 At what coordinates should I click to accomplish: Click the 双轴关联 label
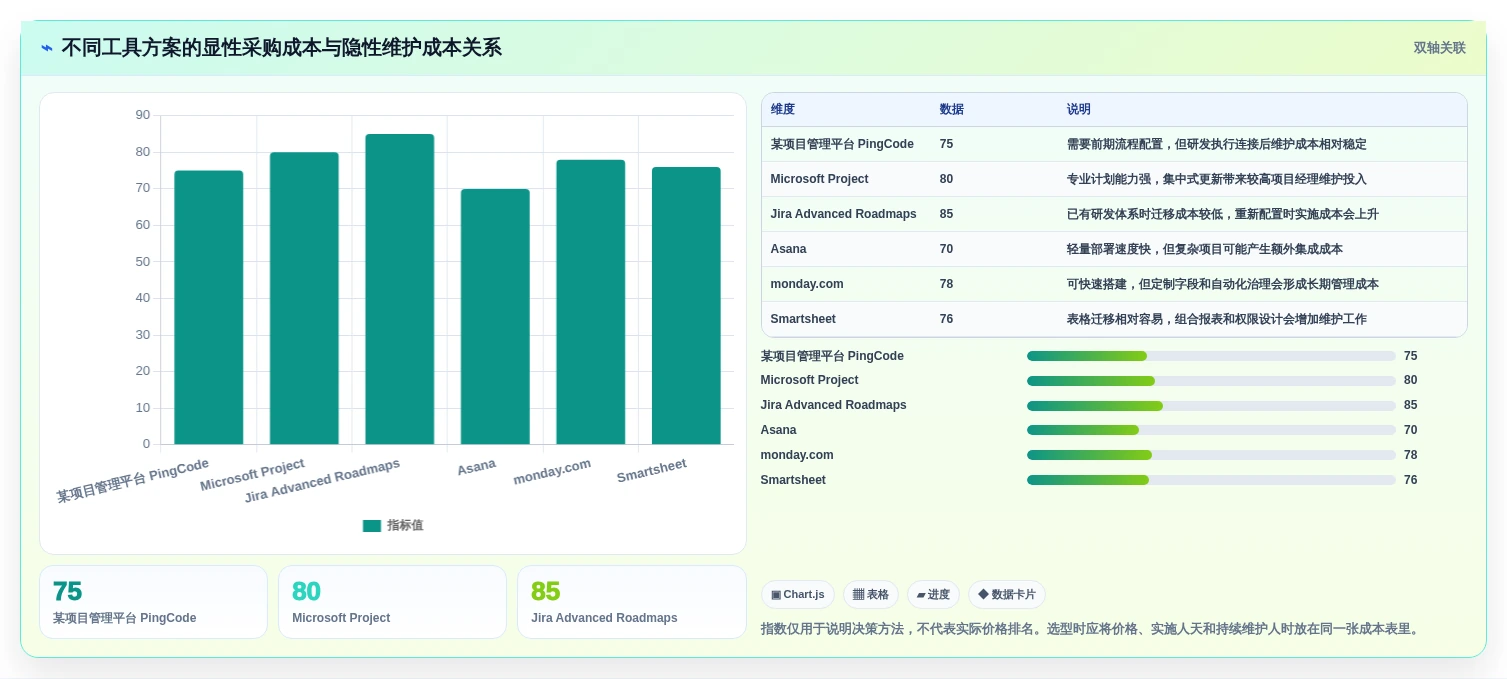click(x=1439, y=48)
